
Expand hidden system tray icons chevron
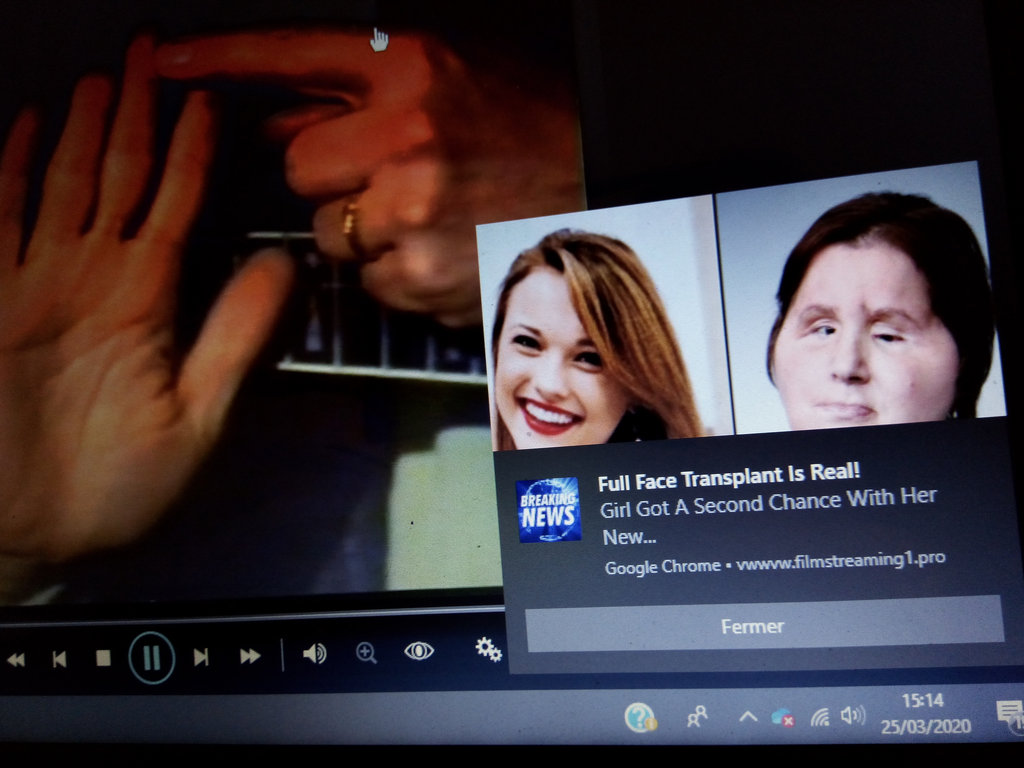[748, 716]
